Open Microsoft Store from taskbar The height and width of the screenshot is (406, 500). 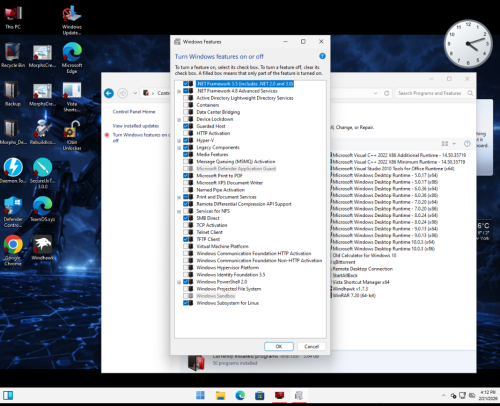coord(260,395)
